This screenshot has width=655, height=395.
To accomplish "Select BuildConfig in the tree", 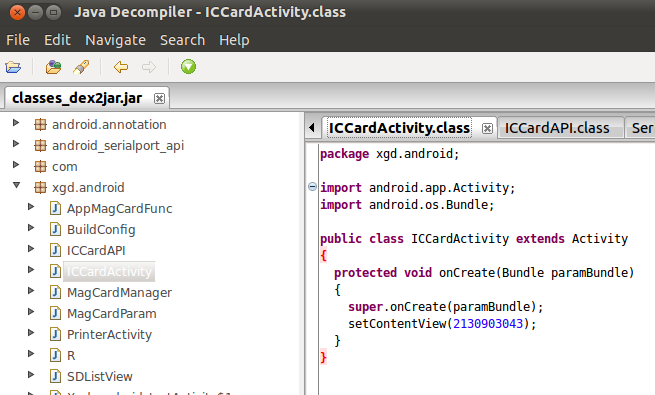I will pos(101,230).
